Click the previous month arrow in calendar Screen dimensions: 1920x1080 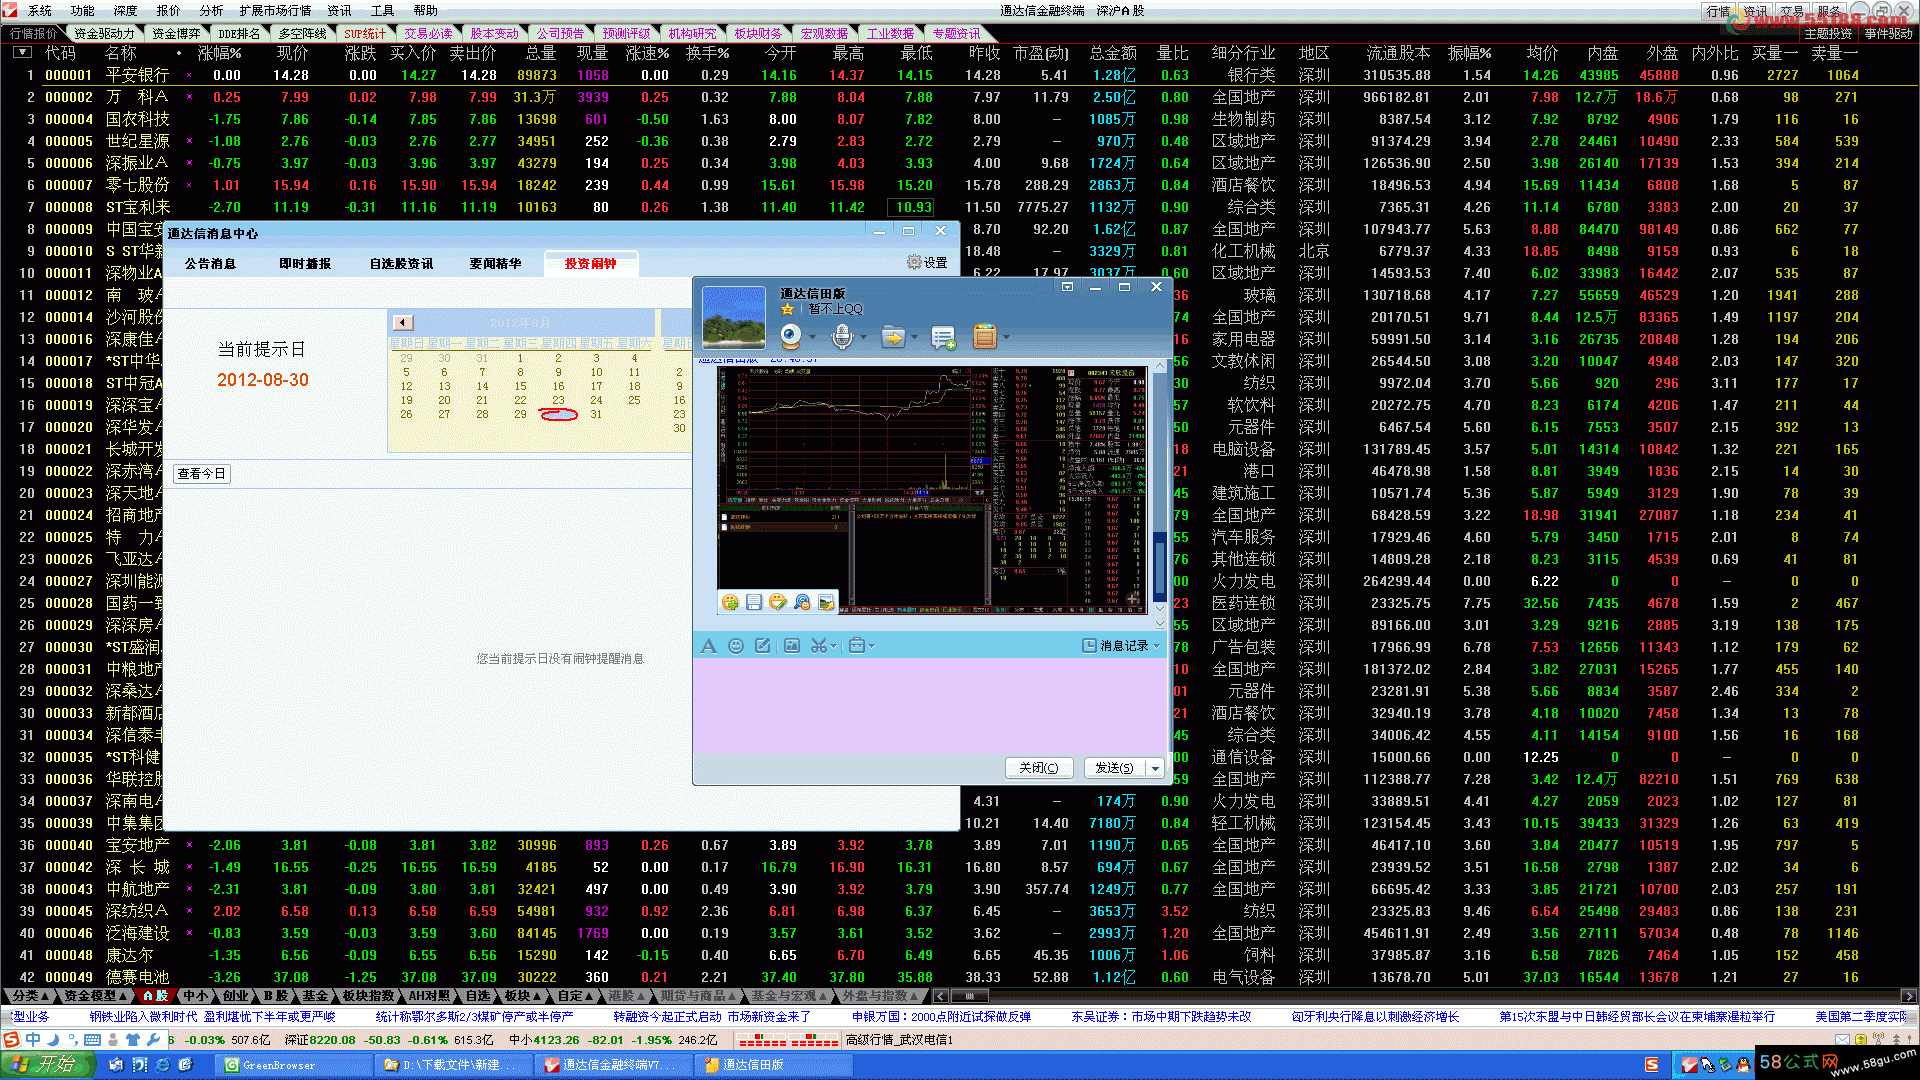403,322
